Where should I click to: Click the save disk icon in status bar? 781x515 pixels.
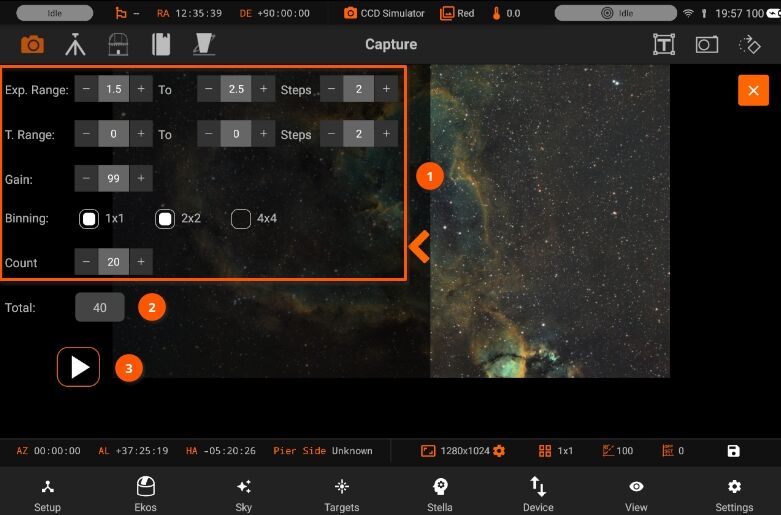pos(733,451)
